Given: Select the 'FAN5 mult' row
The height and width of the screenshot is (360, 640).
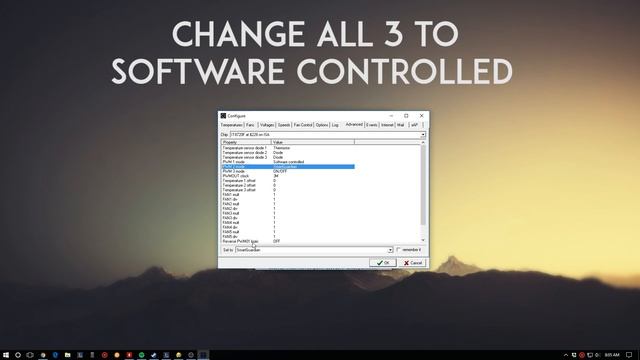Looking at the screenshot, I should [288, 232].
